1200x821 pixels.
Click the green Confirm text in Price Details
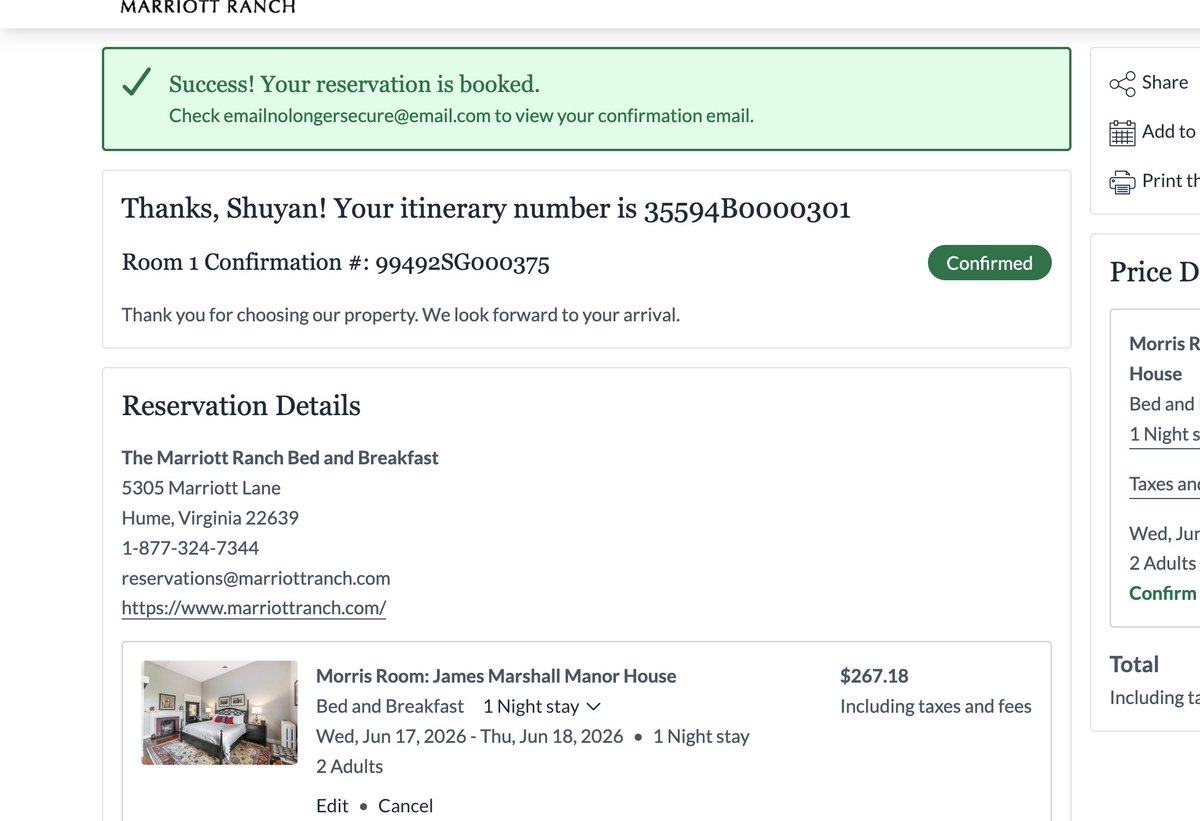tap(1163, 593)
